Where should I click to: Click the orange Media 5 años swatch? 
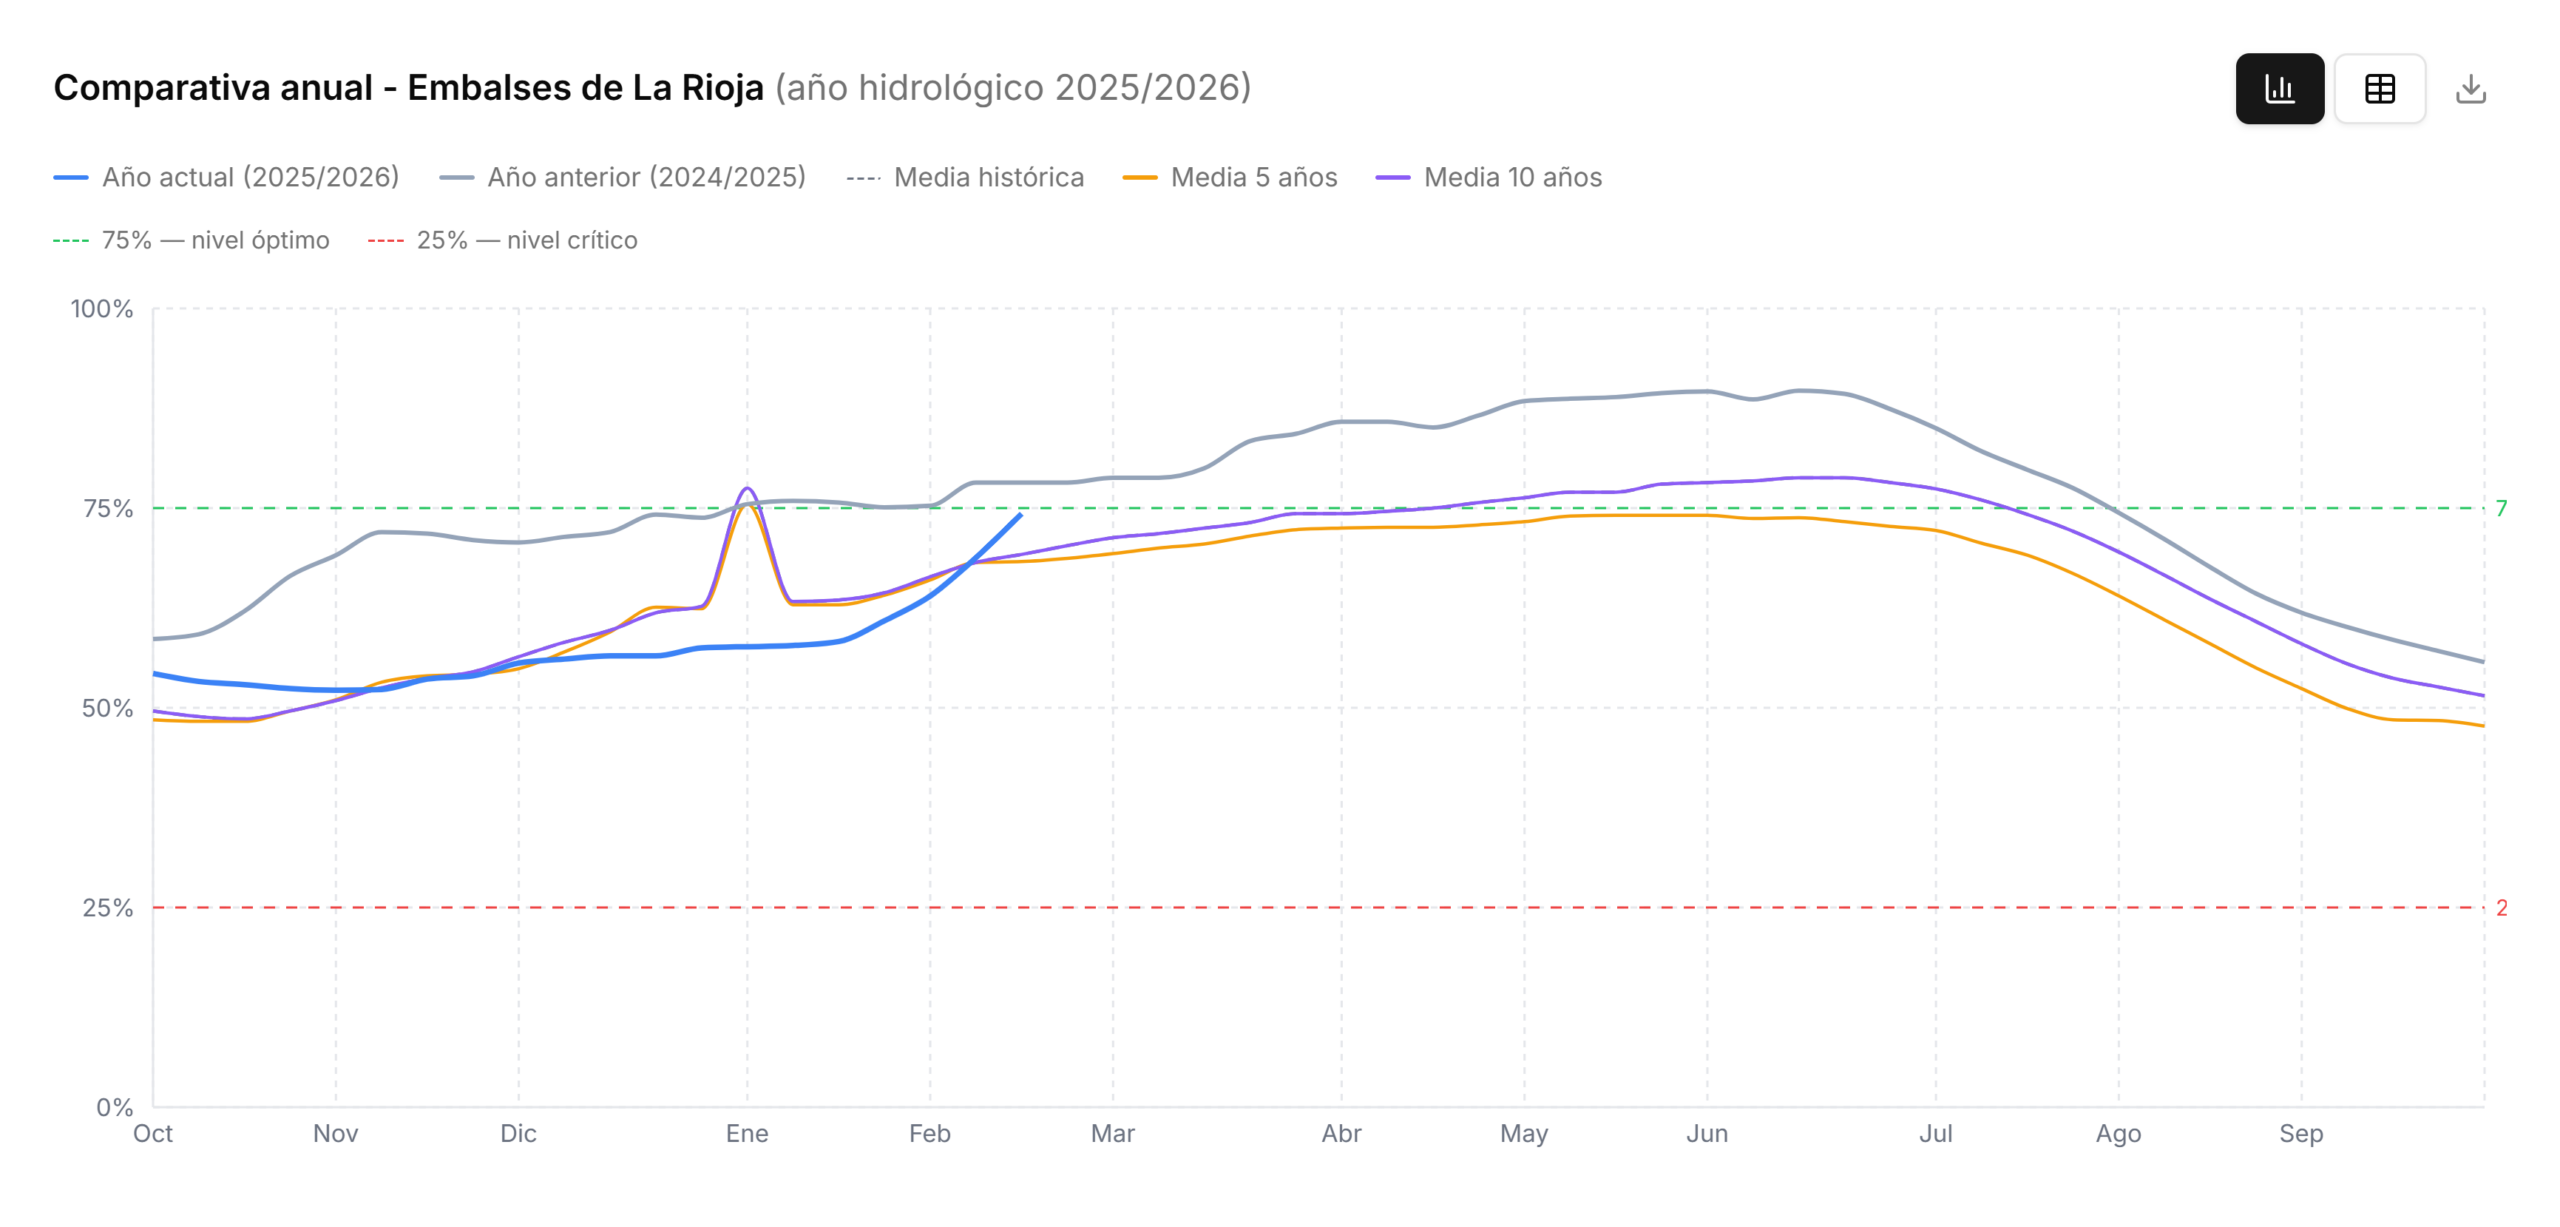pos(1139,178)
